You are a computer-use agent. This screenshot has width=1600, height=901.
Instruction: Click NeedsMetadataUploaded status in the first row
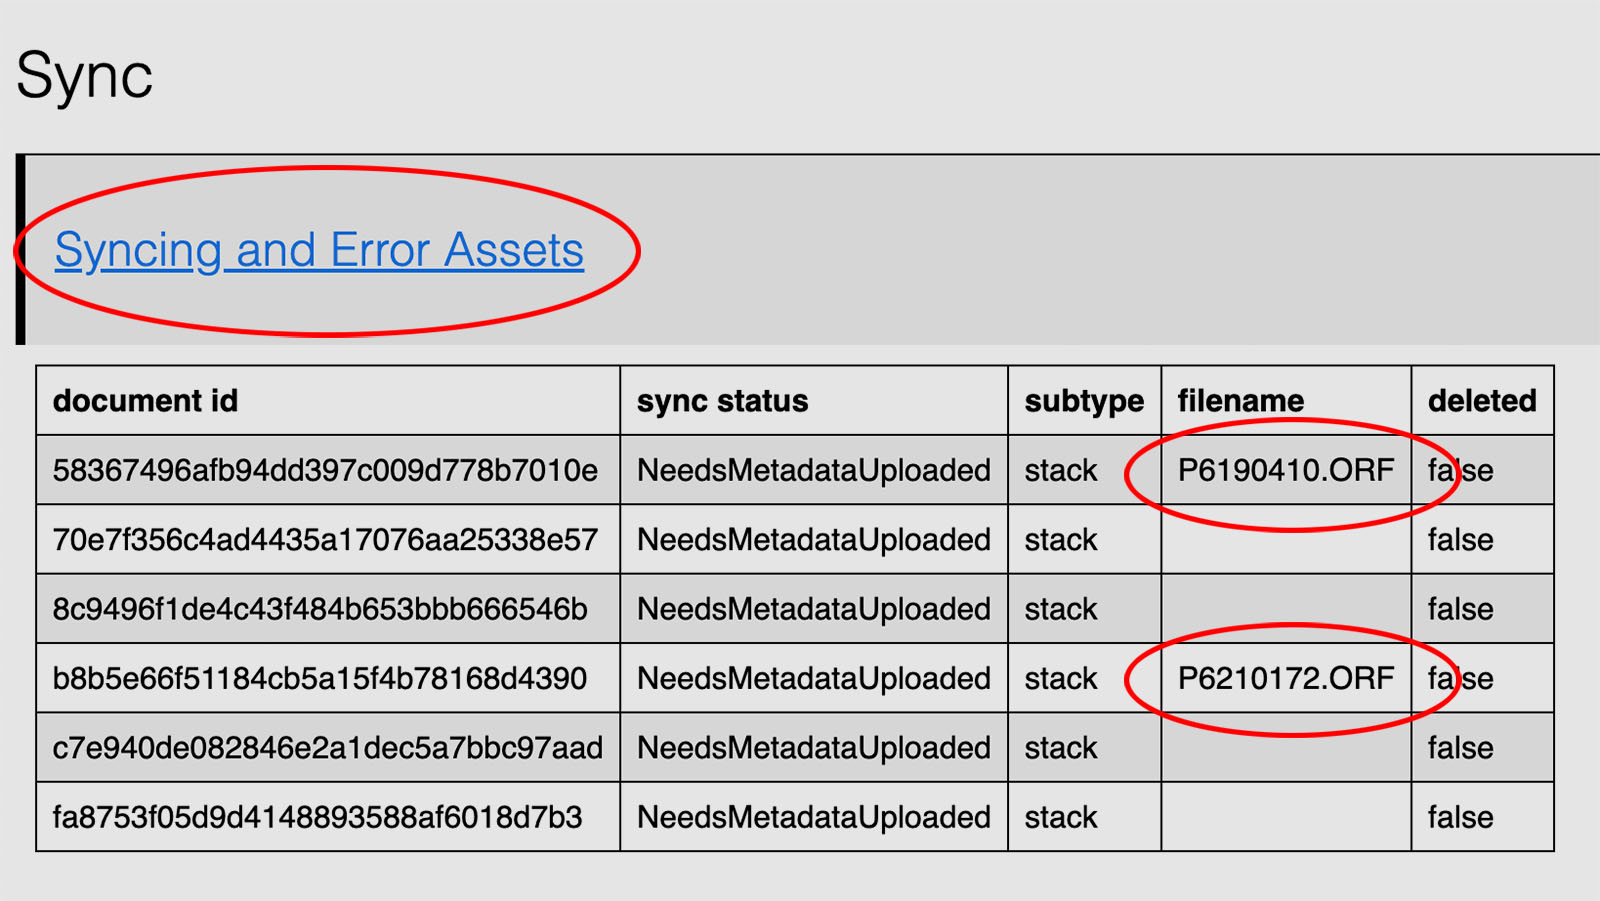pyautogui.click(x=813, y=470)
